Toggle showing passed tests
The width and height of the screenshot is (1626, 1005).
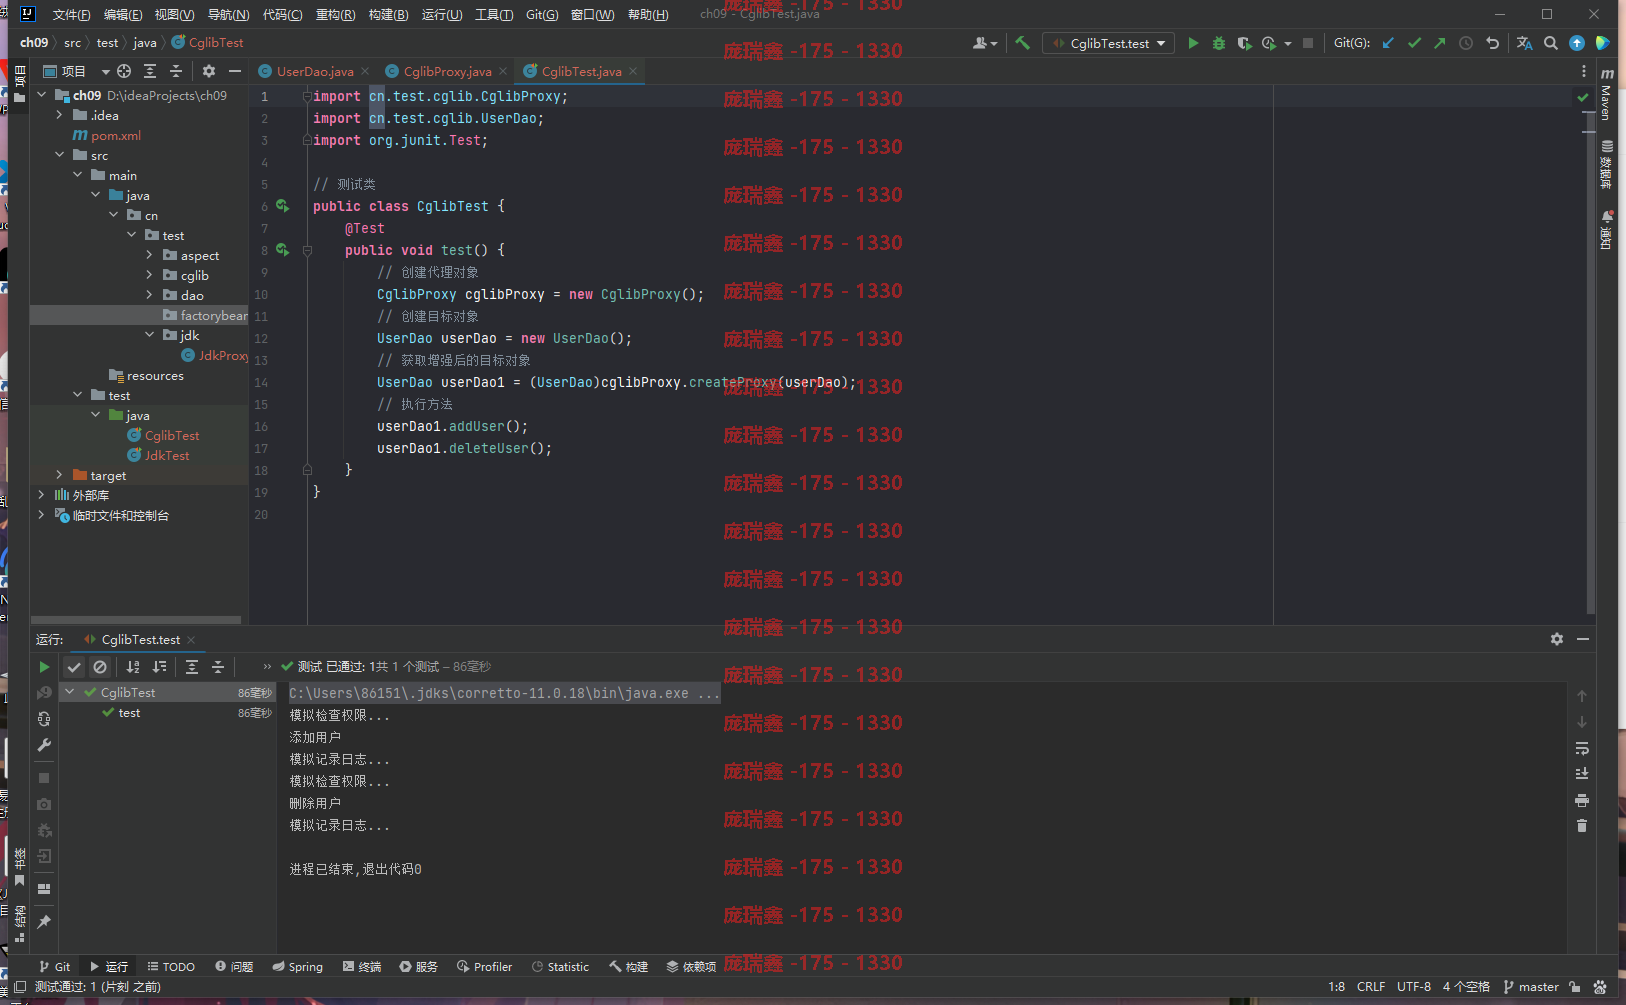(74, 667)
